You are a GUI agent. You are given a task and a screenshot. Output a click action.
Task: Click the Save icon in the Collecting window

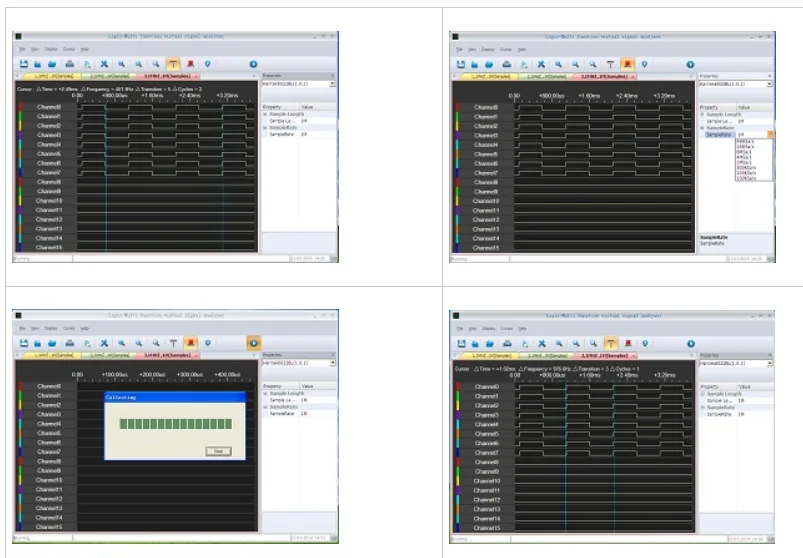click(x=24, y=343)
